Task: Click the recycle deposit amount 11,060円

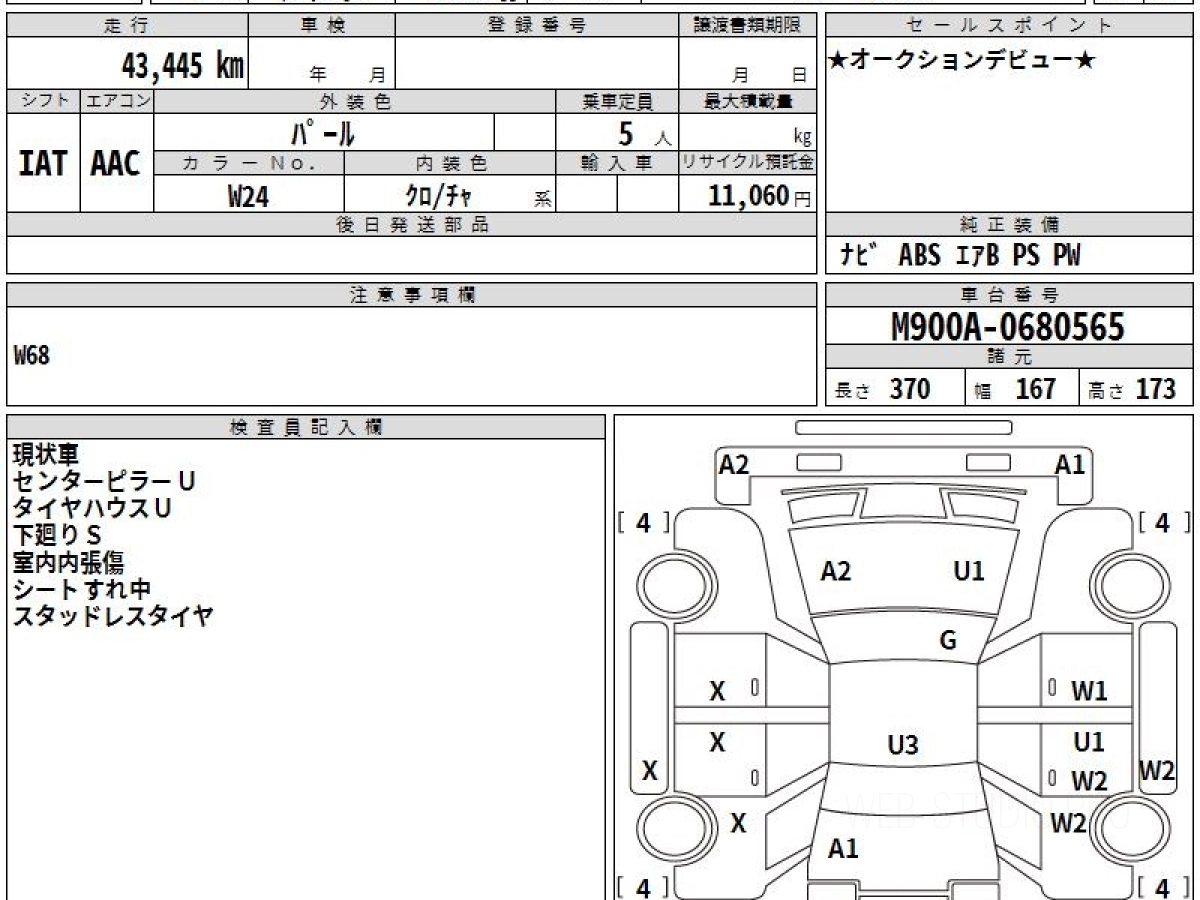Action: [759, 196]
